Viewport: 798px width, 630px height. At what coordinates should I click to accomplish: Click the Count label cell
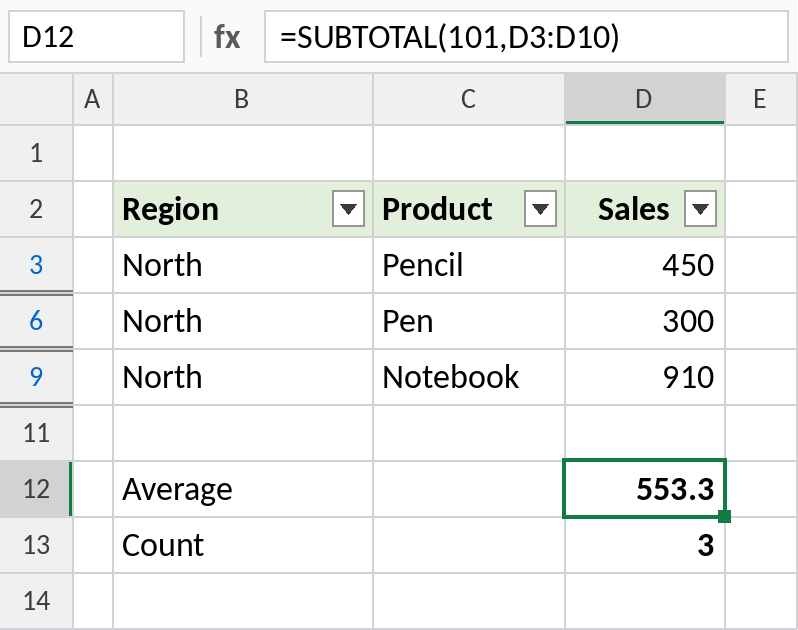(x=243, y=545)
